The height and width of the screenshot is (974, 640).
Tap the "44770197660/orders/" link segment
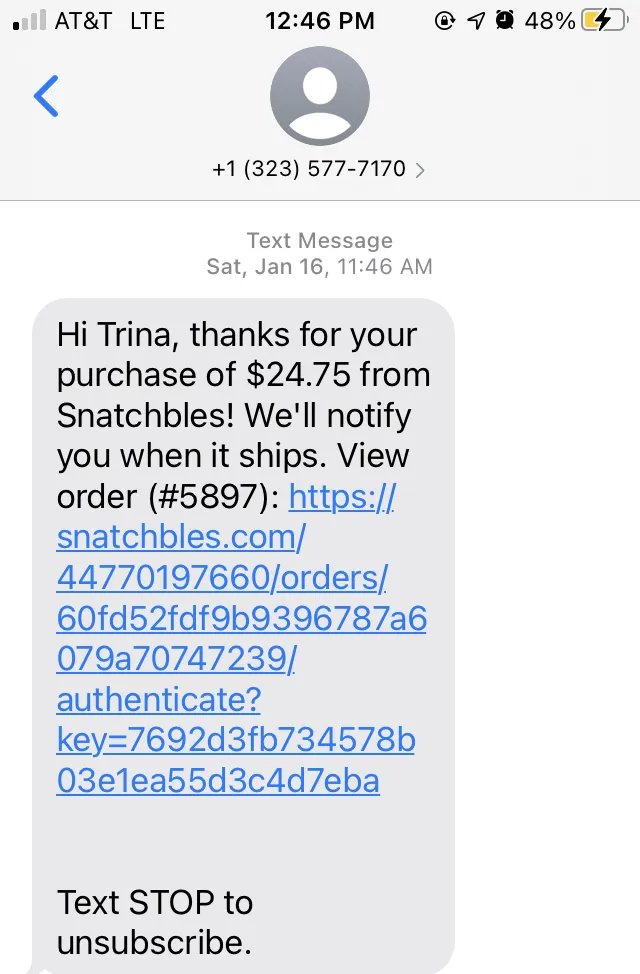(222, 578)
